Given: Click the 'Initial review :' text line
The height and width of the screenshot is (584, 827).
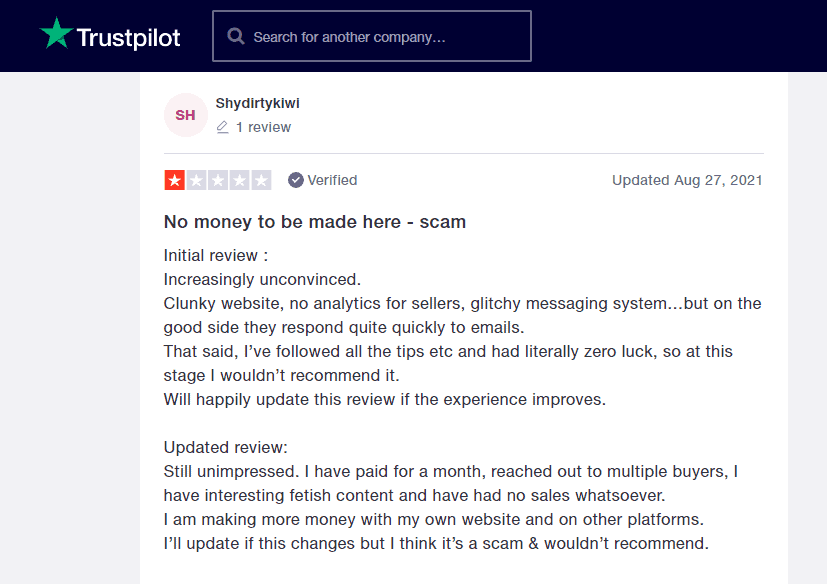Looking at the screenshot, I should (x=216, y=255).
